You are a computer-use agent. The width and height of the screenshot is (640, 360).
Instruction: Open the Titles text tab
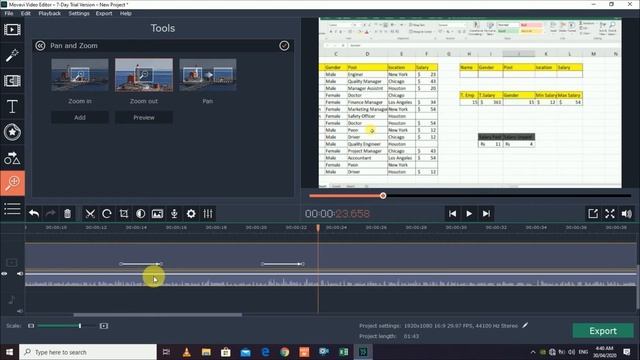(12, 107)
